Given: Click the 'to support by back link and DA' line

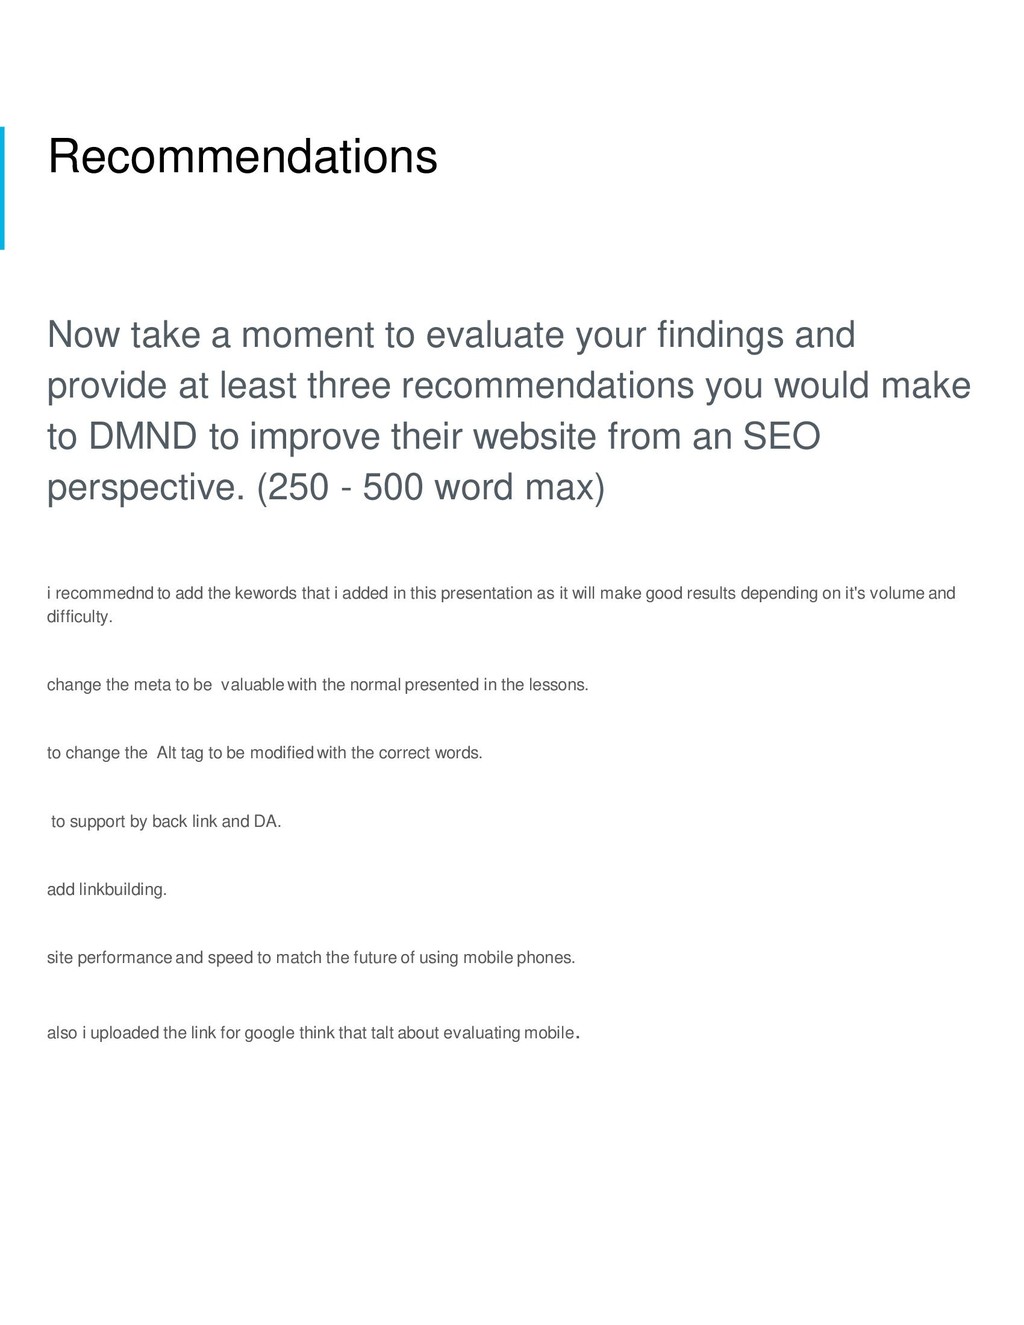Looking at the screenshot, I should pyautogui.click(x=166, y=822).
